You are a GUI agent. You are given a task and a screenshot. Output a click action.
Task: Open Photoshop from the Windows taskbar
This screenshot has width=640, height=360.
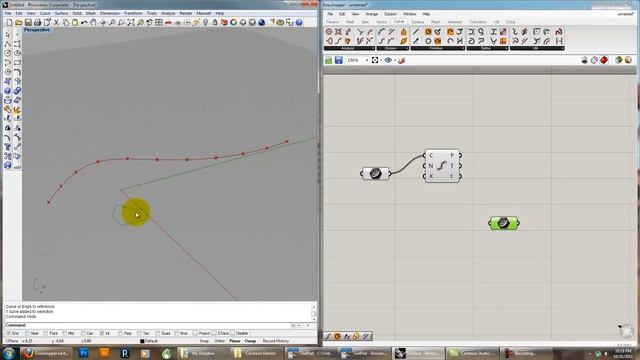[x=84, y=353]
